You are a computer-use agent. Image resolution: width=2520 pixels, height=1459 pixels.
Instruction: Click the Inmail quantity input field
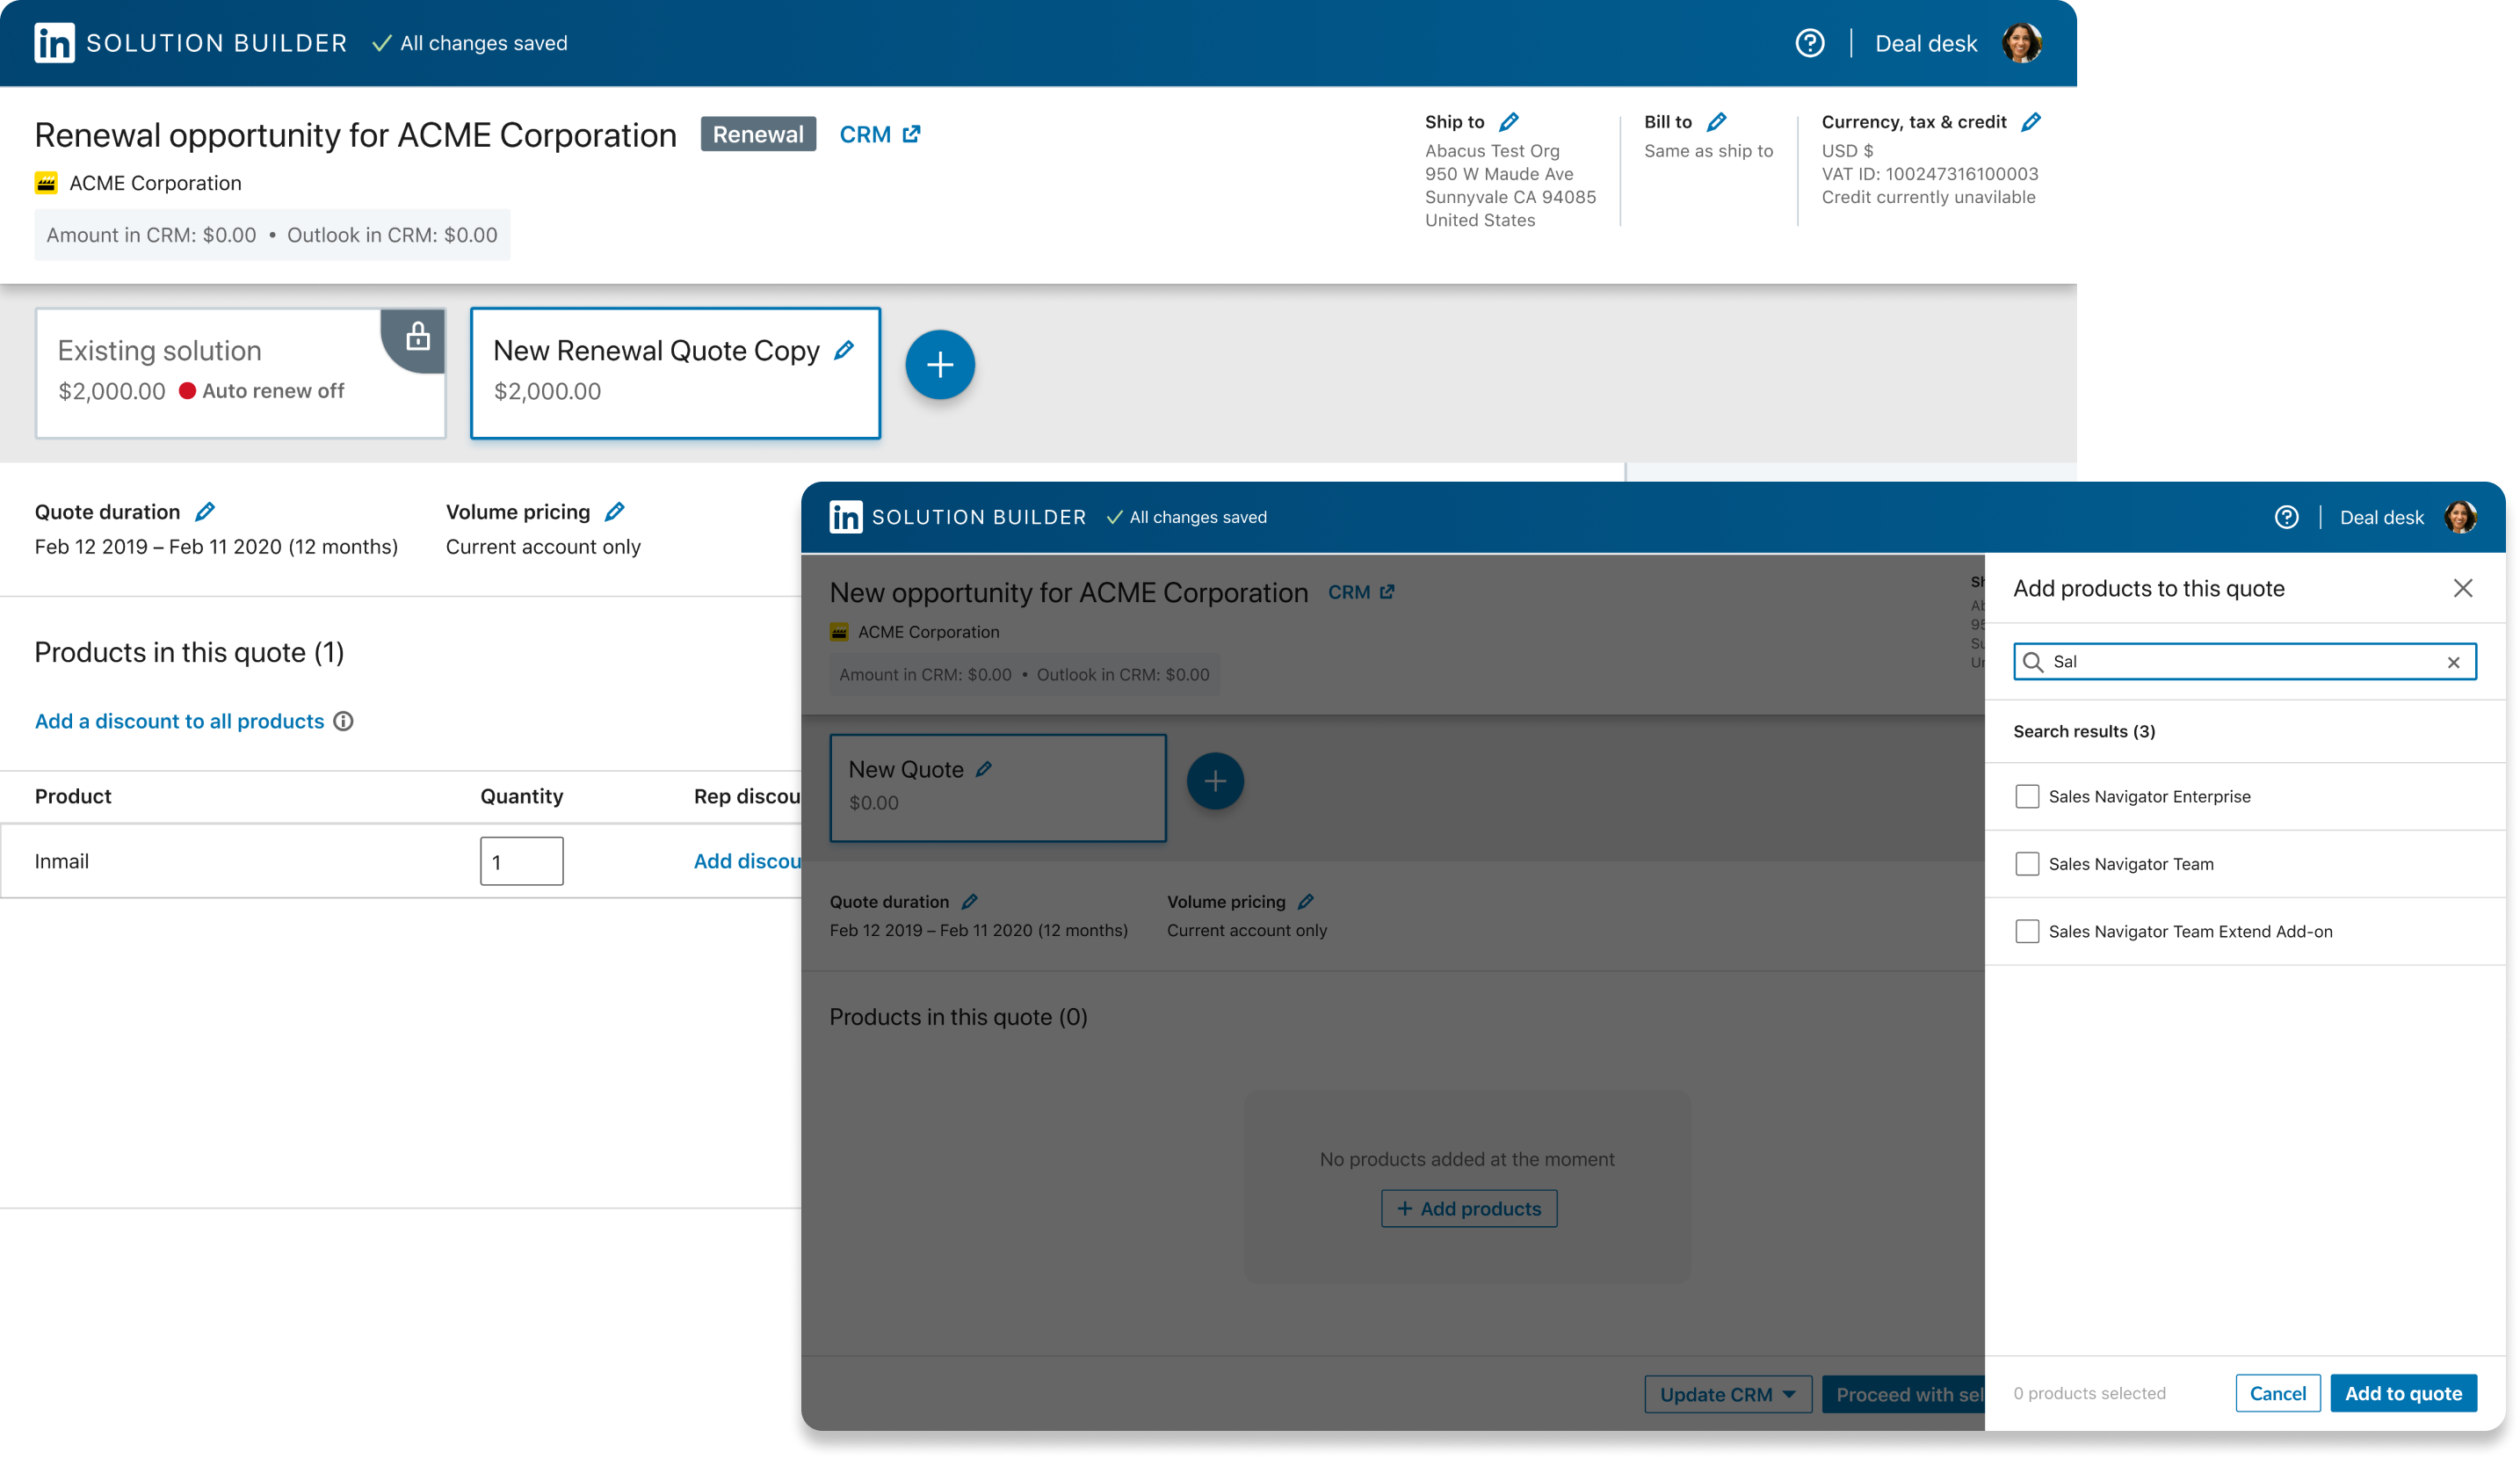521,861
